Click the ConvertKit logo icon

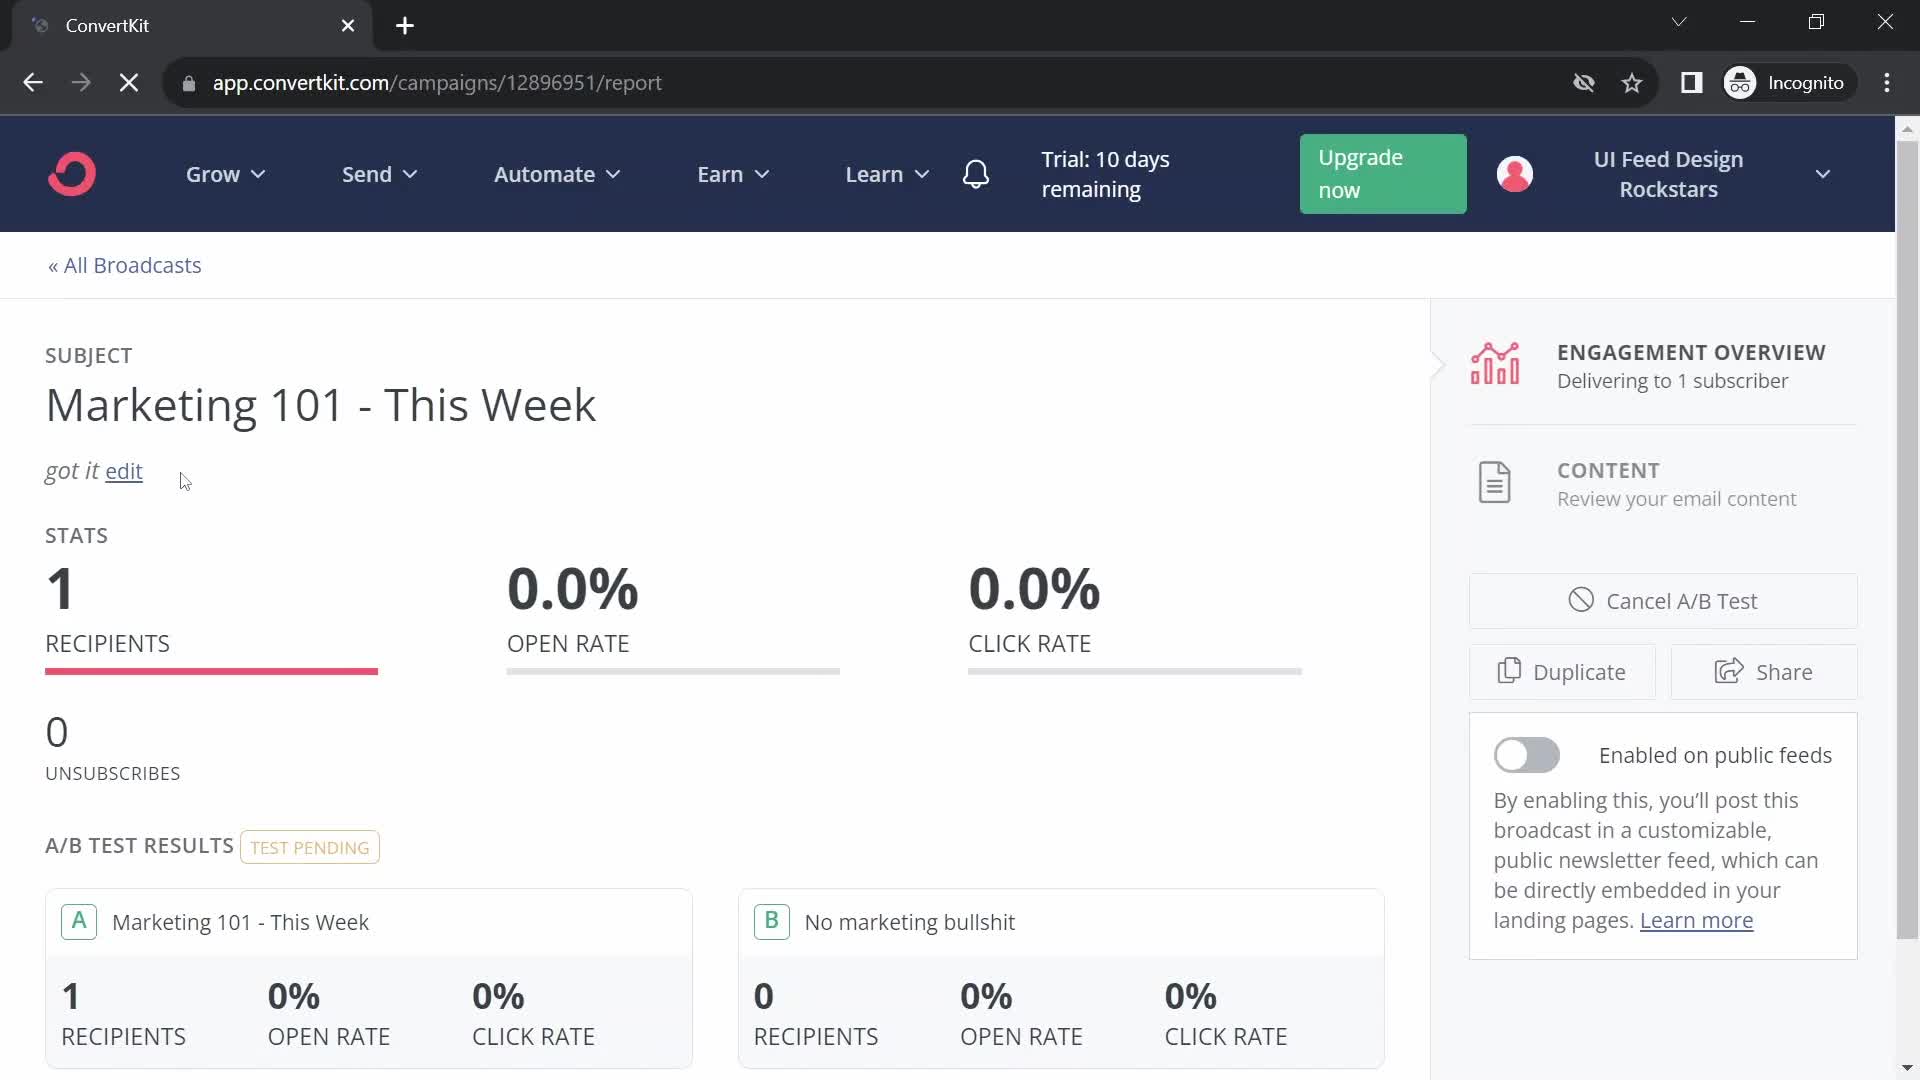(72, 174)
